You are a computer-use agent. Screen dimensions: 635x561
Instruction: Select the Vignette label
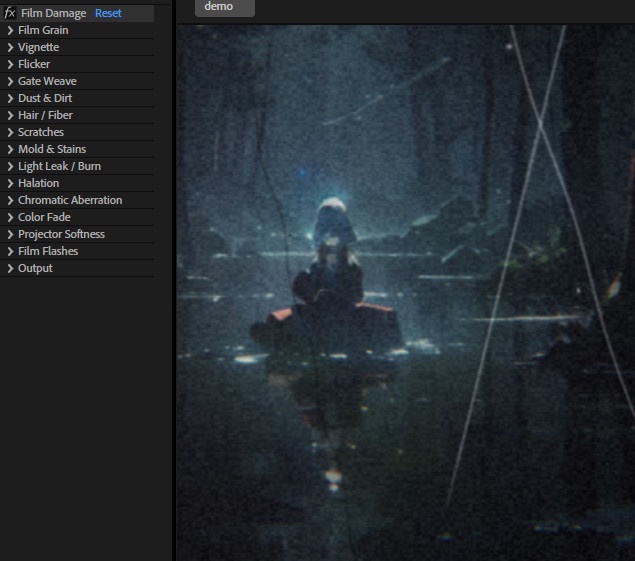click(x=38, y=47)
